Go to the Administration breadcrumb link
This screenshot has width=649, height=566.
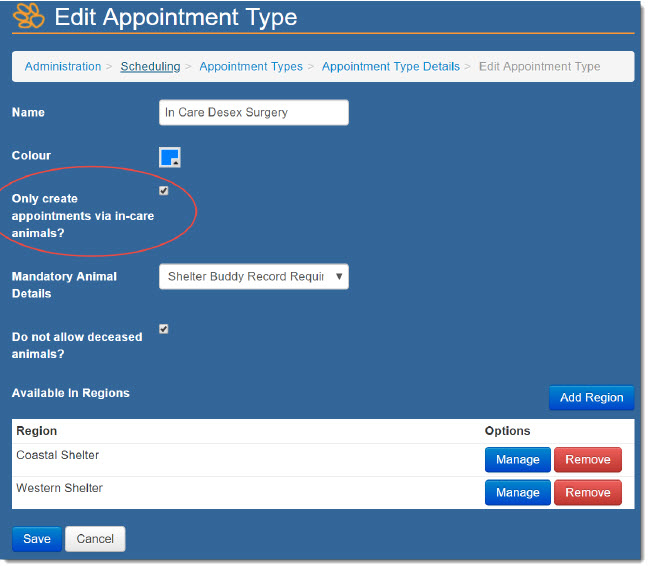[62, 67]
